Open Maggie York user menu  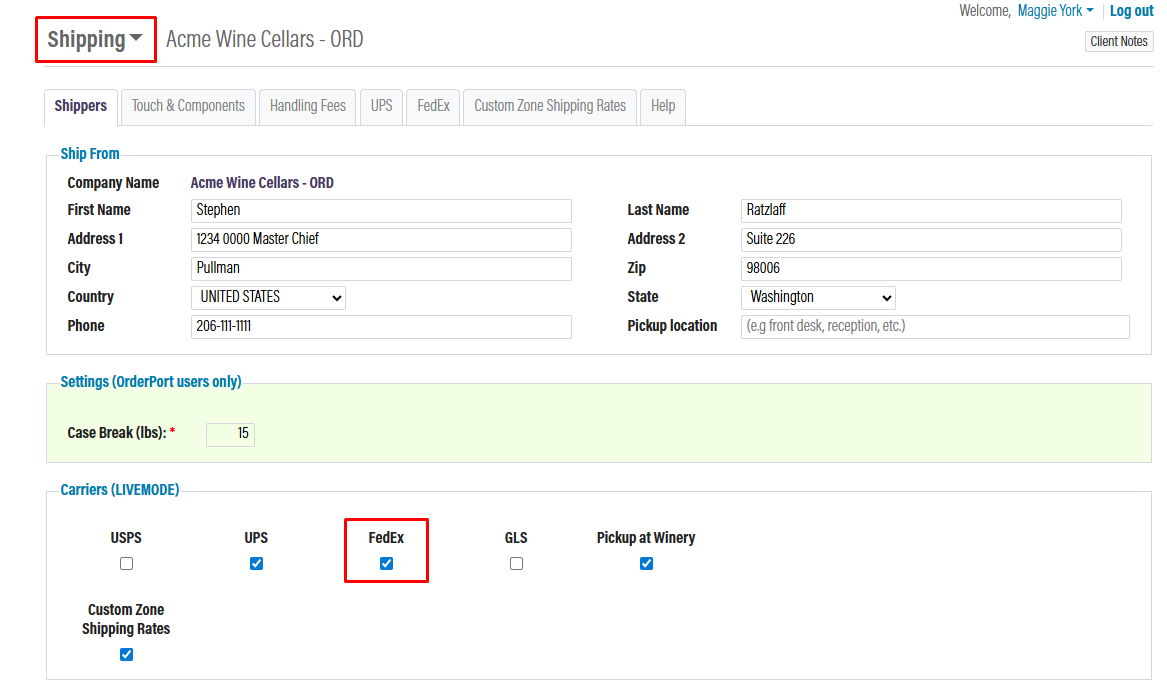point(1055,11)
